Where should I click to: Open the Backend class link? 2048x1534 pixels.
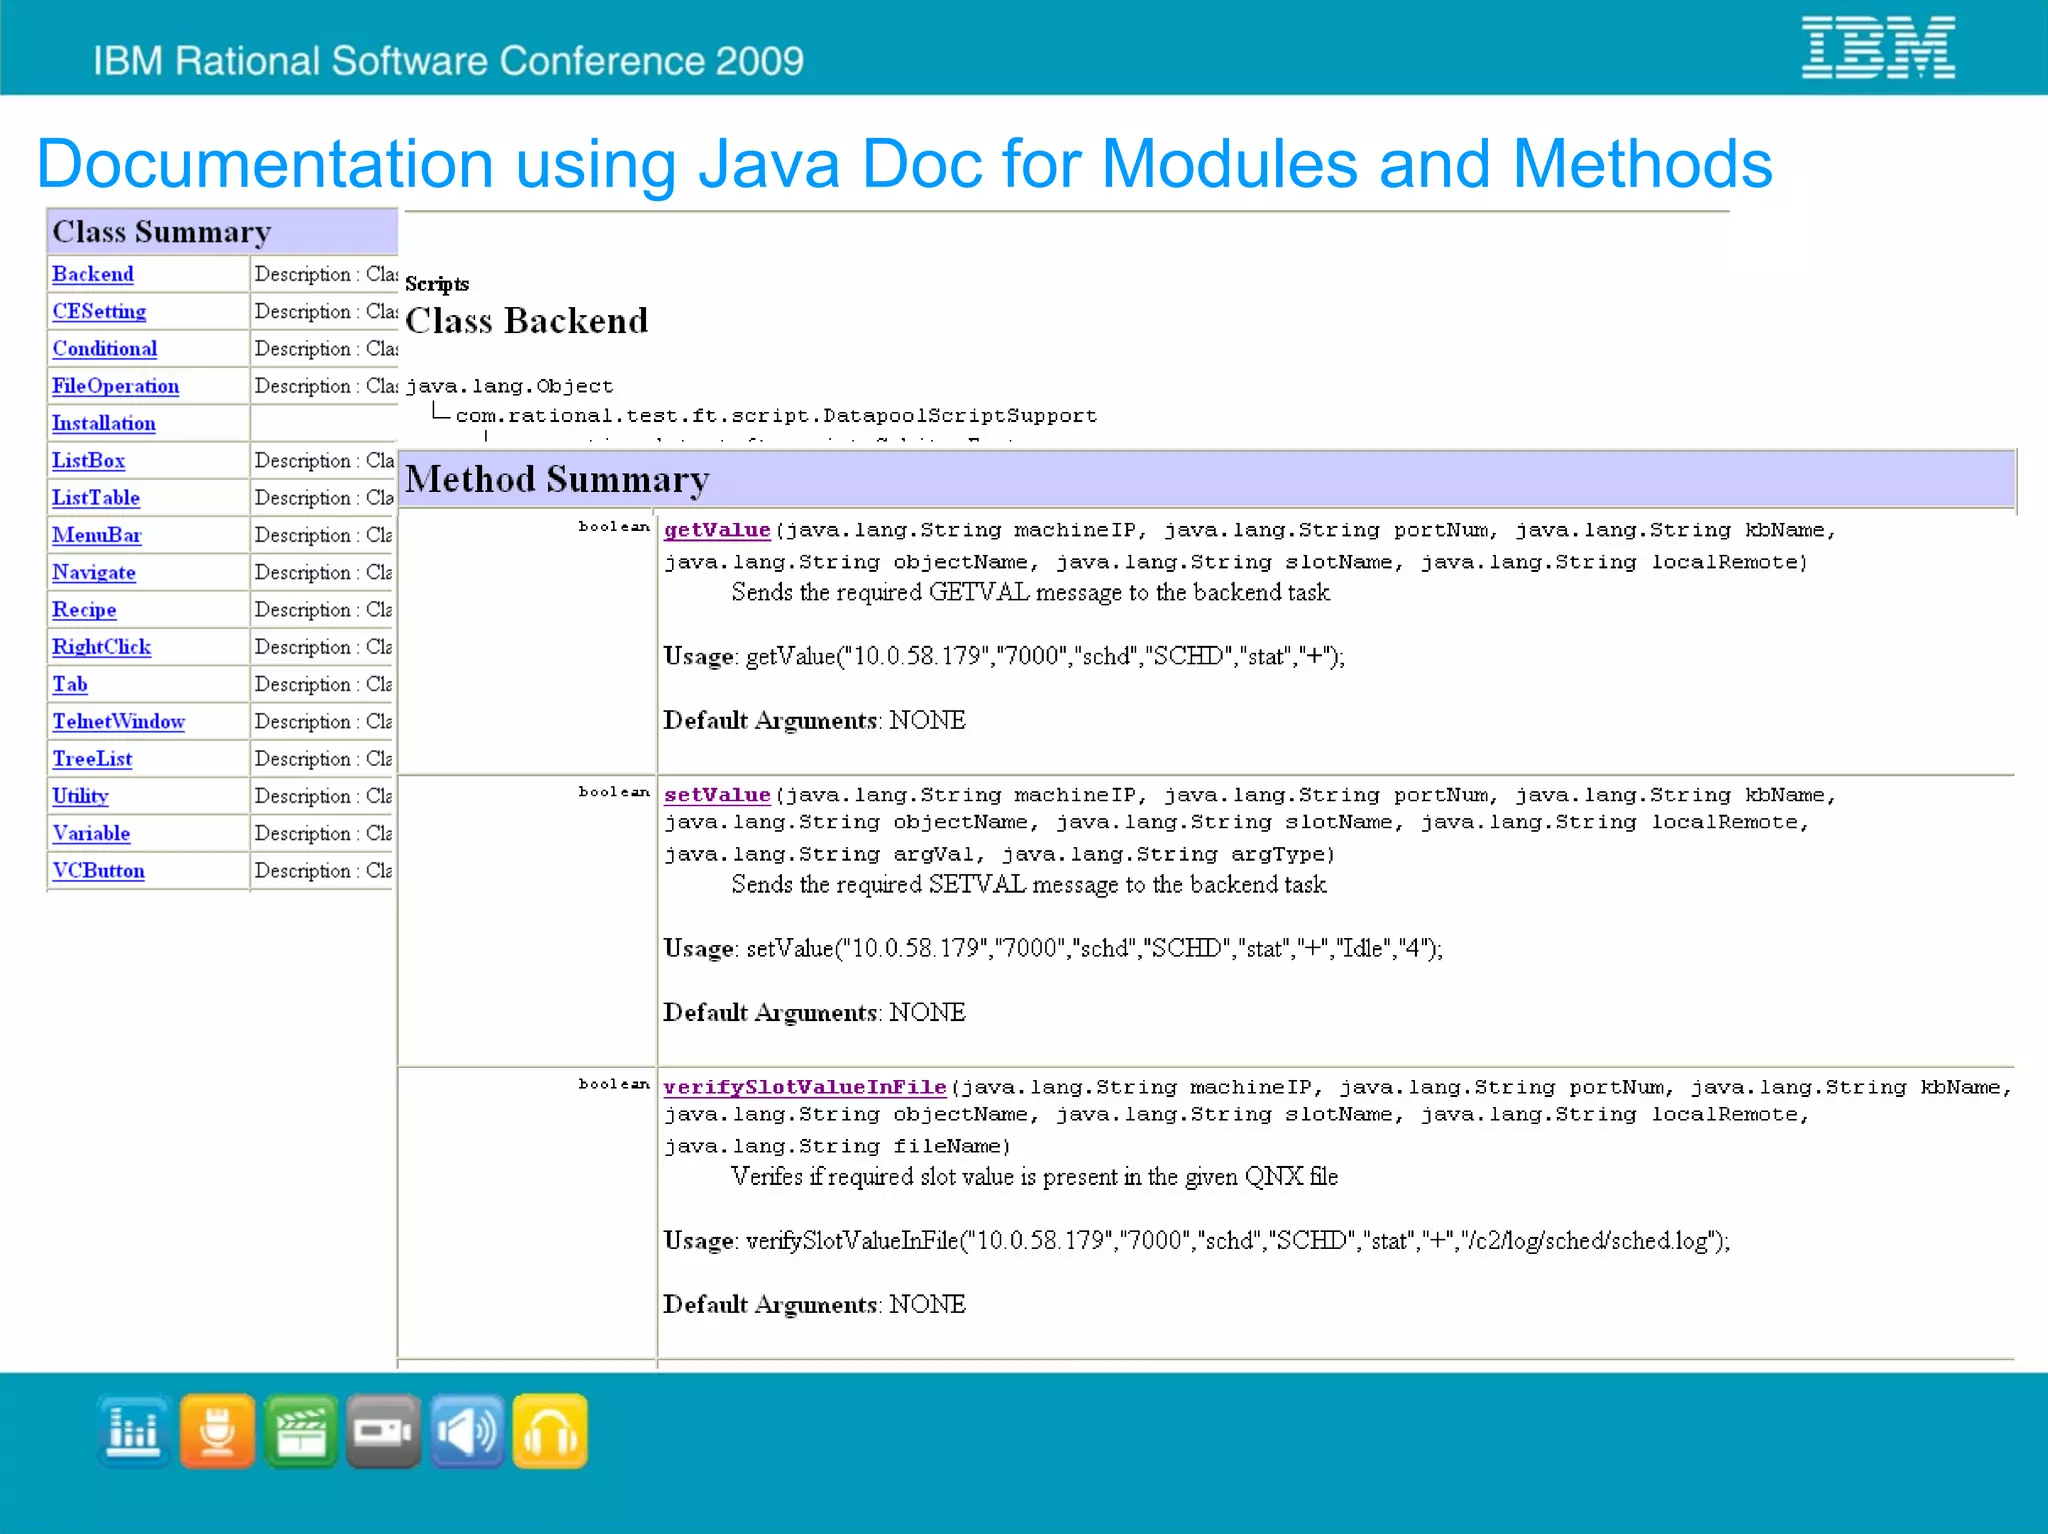pyautogui.click(x=93, y=274)
